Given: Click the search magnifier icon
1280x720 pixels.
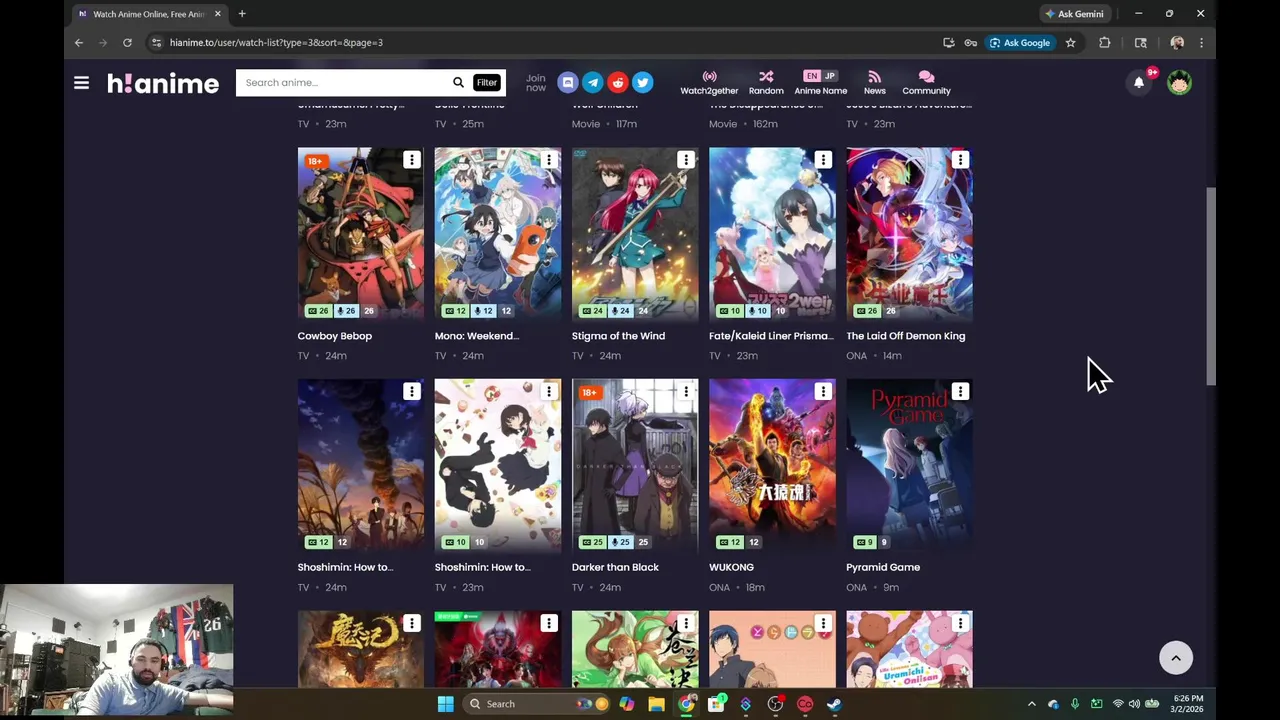Looking at the screenshot, I should [x=458, y=83].
